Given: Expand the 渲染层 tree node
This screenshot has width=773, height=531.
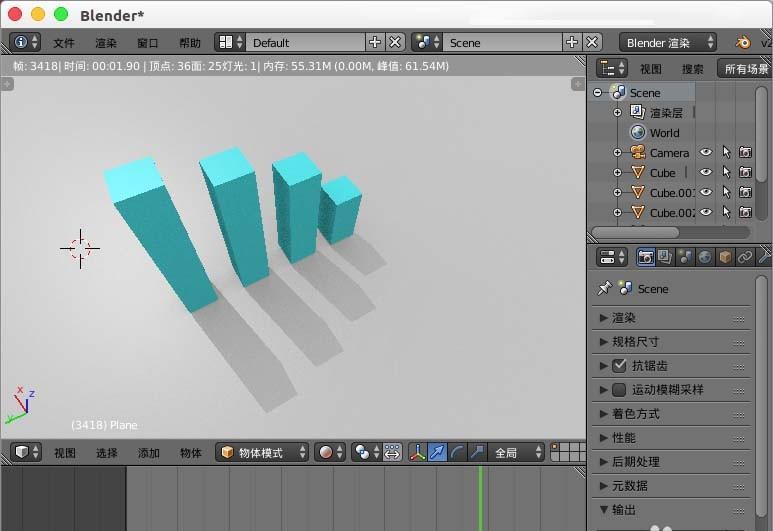Looking at the screenshot, I should point(617,113).
